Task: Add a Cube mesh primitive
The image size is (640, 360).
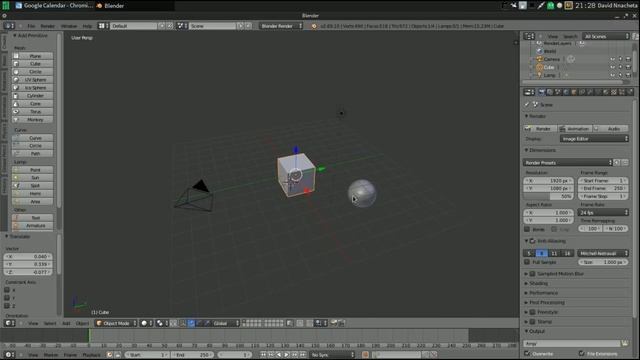Action: point(33,64)
